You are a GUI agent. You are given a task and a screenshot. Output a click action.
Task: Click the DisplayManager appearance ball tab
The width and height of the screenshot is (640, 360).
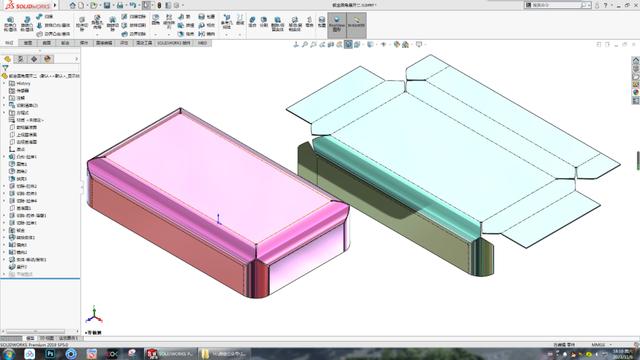47,59
